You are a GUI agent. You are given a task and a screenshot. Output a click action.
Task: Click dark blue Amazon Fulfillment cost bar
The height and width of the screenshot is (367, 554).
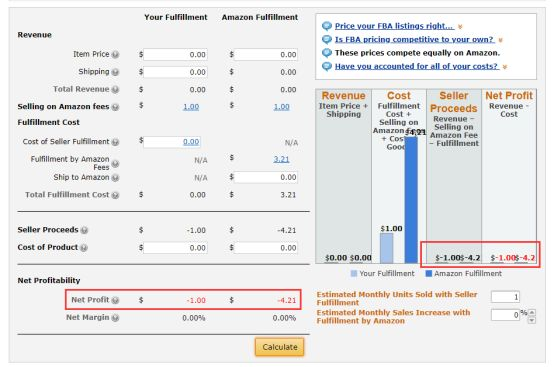click(x=411, y=200)
